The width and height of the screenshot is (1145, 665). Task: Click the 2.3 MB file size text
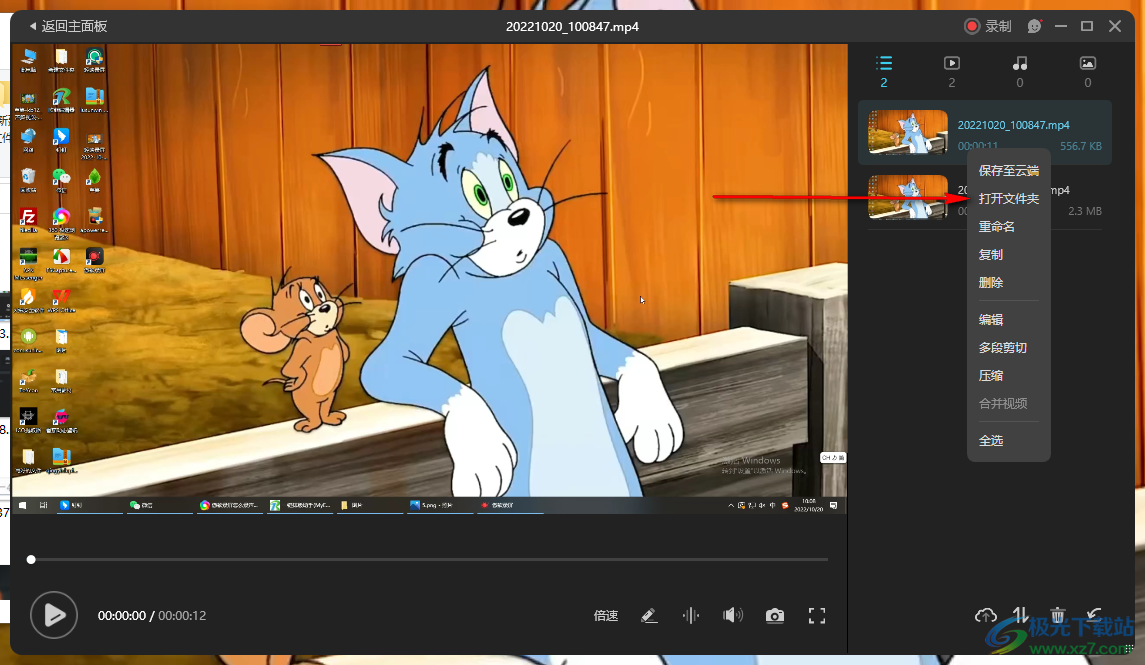[1084, 211]
